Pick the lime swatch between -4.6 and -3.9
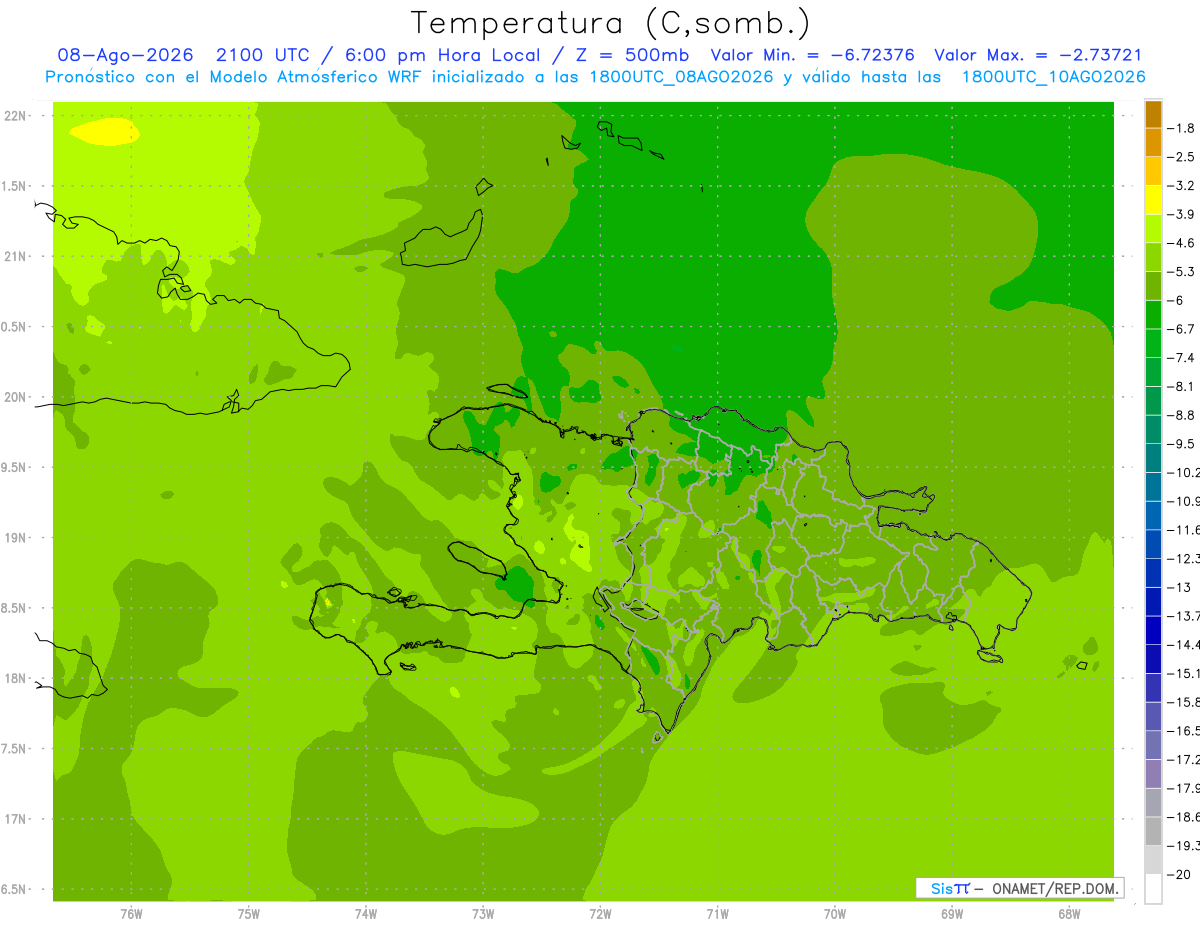Screen dimensions: 1200x927 tap(1153, 229)
